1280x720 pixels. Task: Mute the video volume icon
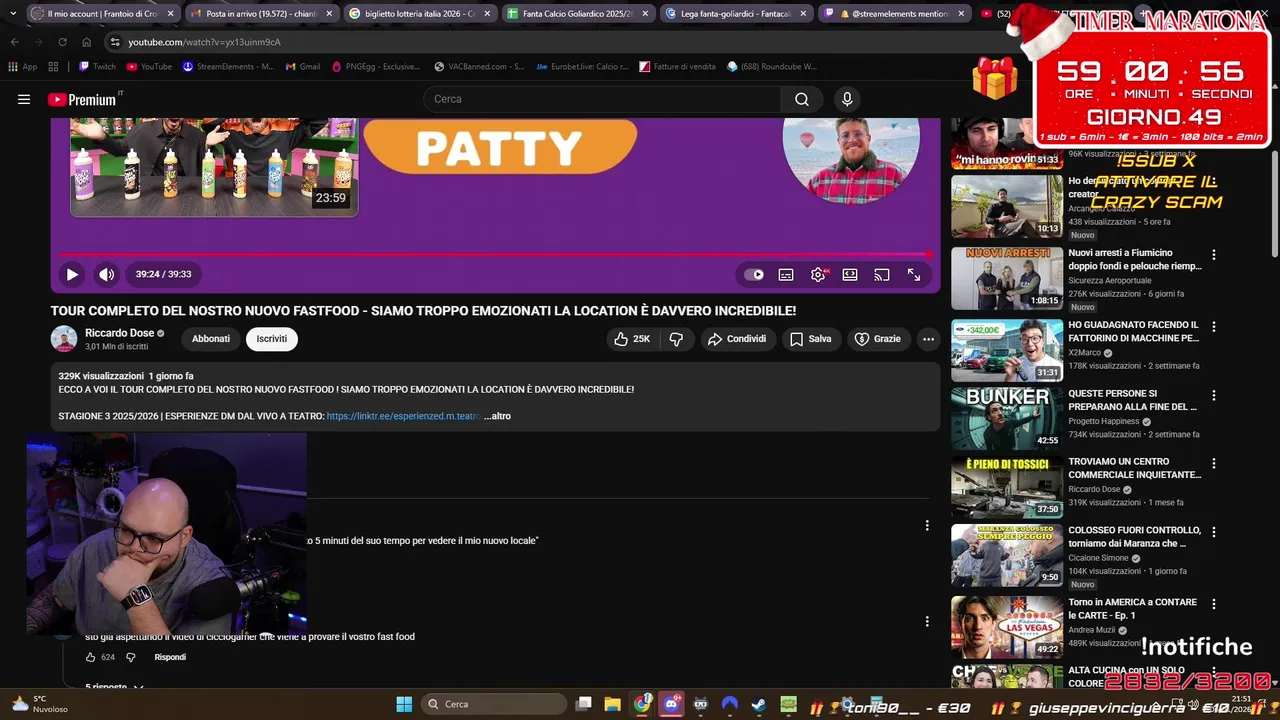pos(106,274)
